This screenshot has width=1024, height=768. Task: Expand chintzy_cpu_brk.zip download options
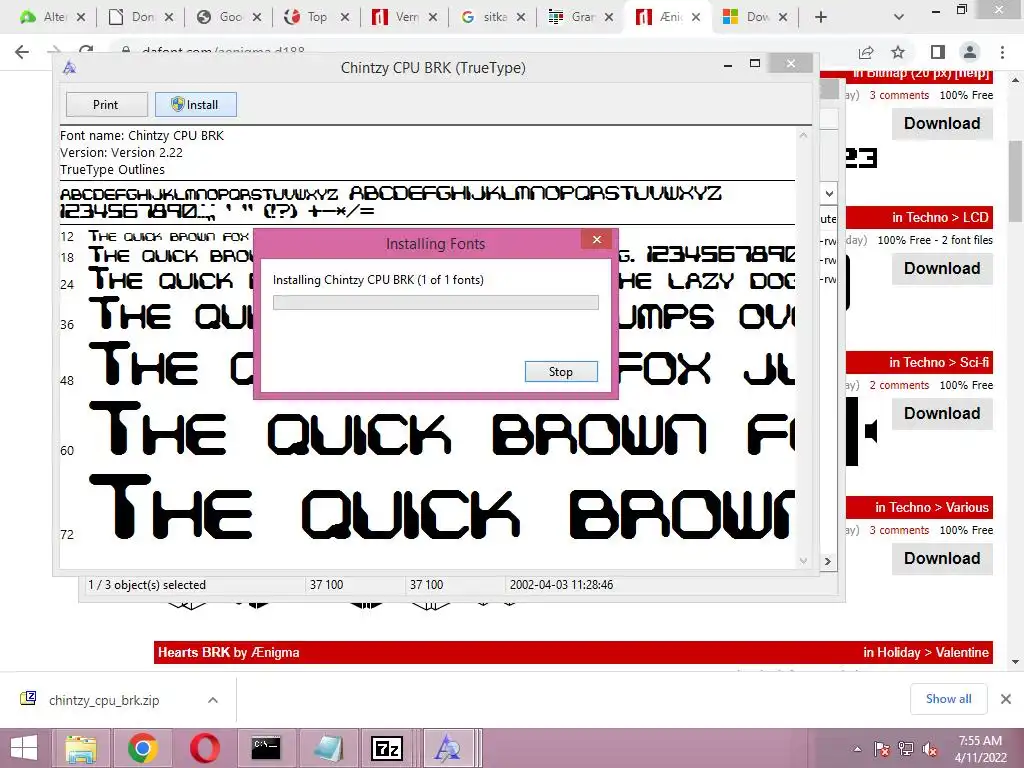point(213,700)
